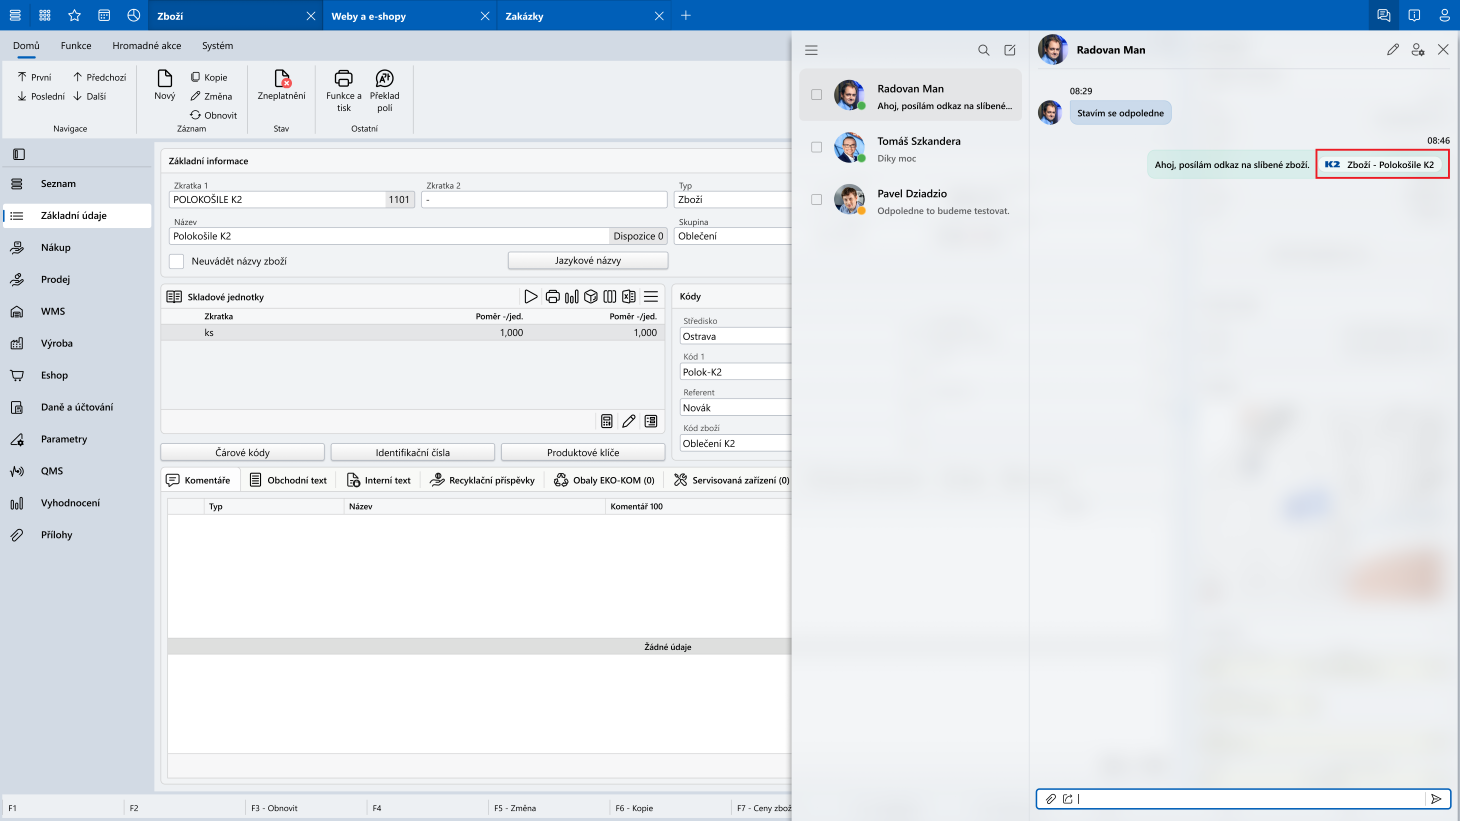The image size is (1460, 821).
Task: Click the pencil edit icon below the units table
Action: pos(629,421)
